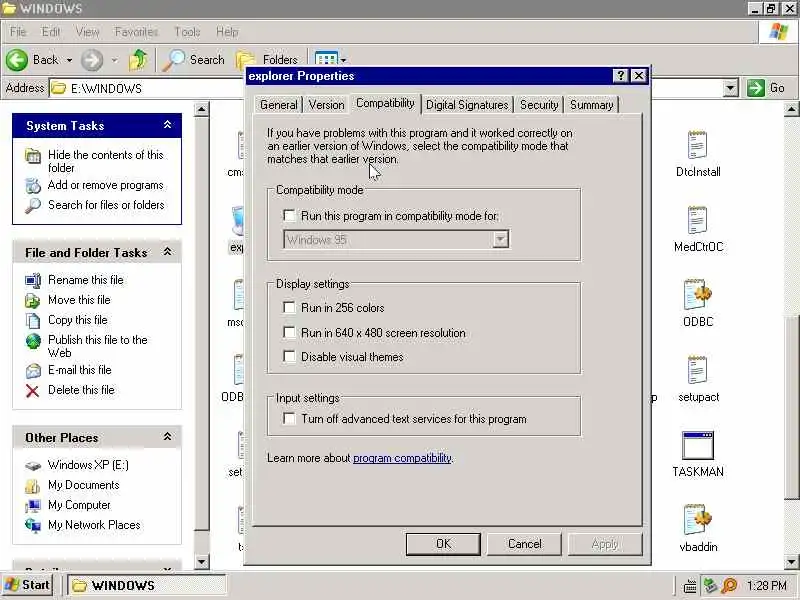Click the Up folder icon in toolbar
Image resolution: width=800 pixels, height=600 pixels.
(x=137, y=60)
